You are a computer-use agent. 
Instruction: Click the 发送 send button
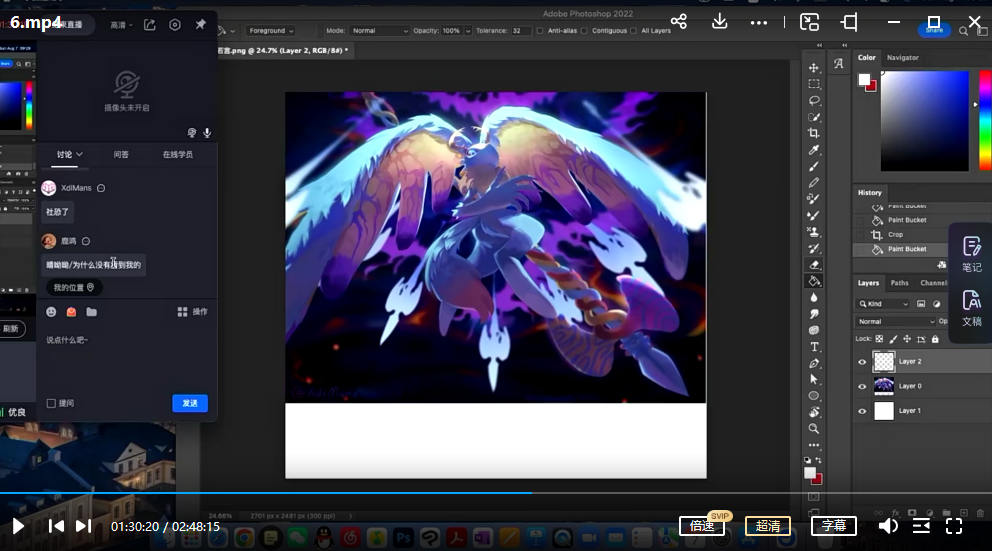[190, 403]
